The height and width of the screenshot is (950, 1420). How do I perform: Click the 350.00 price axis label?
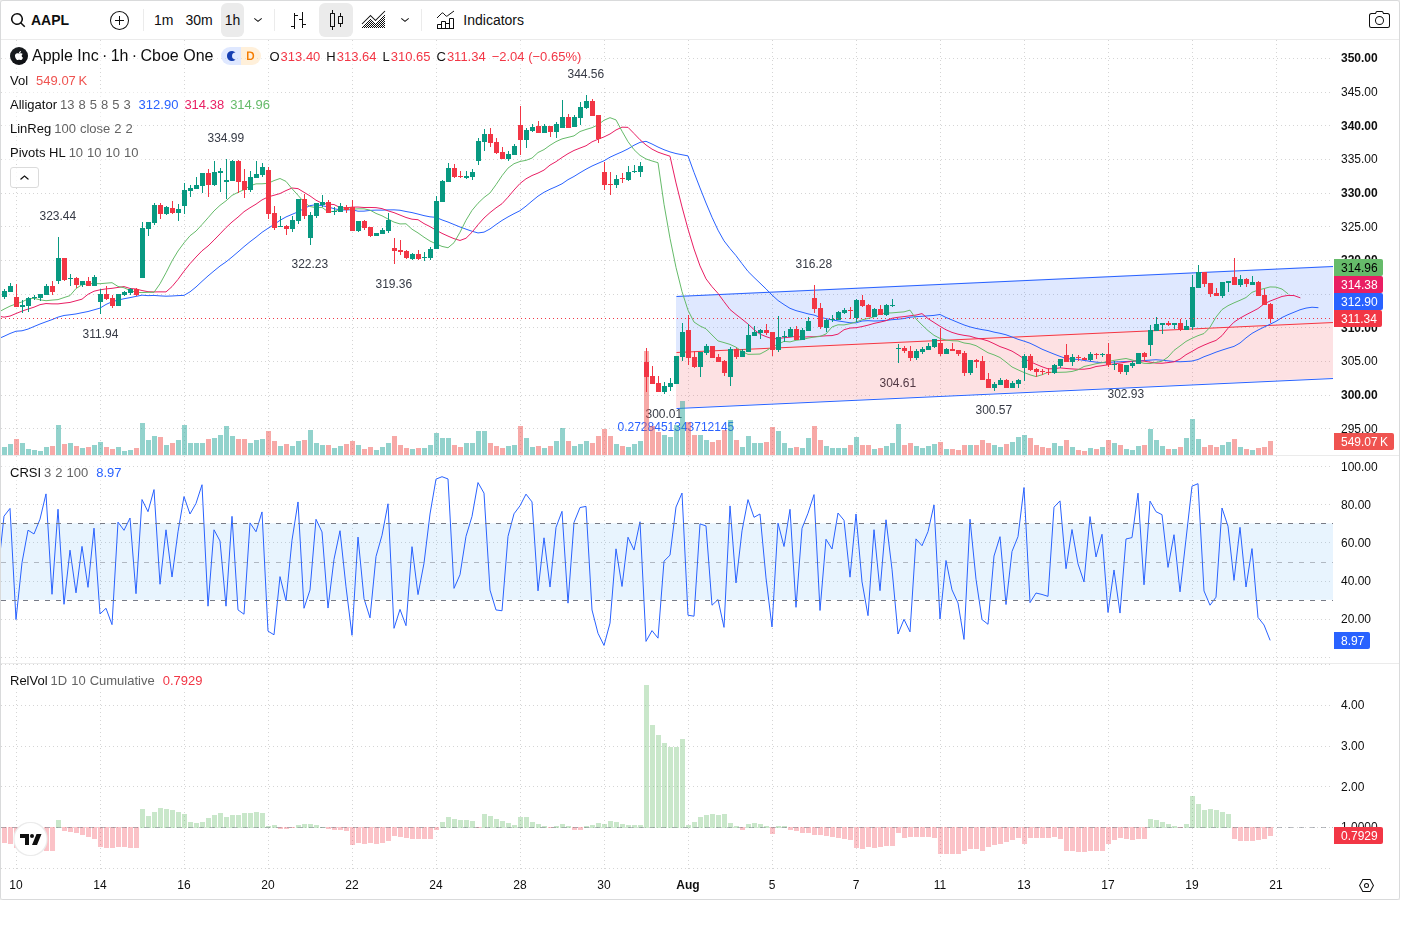point(1359,58)
